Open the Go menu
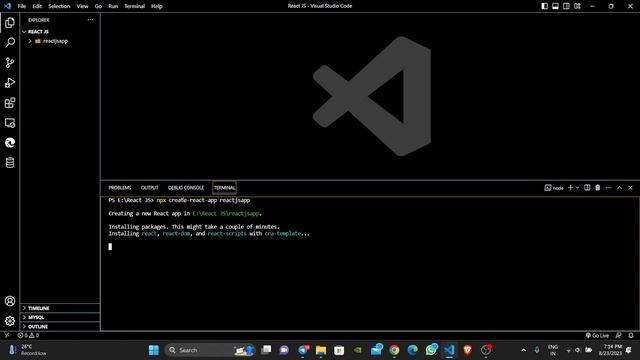 click(x=98, y=6)
